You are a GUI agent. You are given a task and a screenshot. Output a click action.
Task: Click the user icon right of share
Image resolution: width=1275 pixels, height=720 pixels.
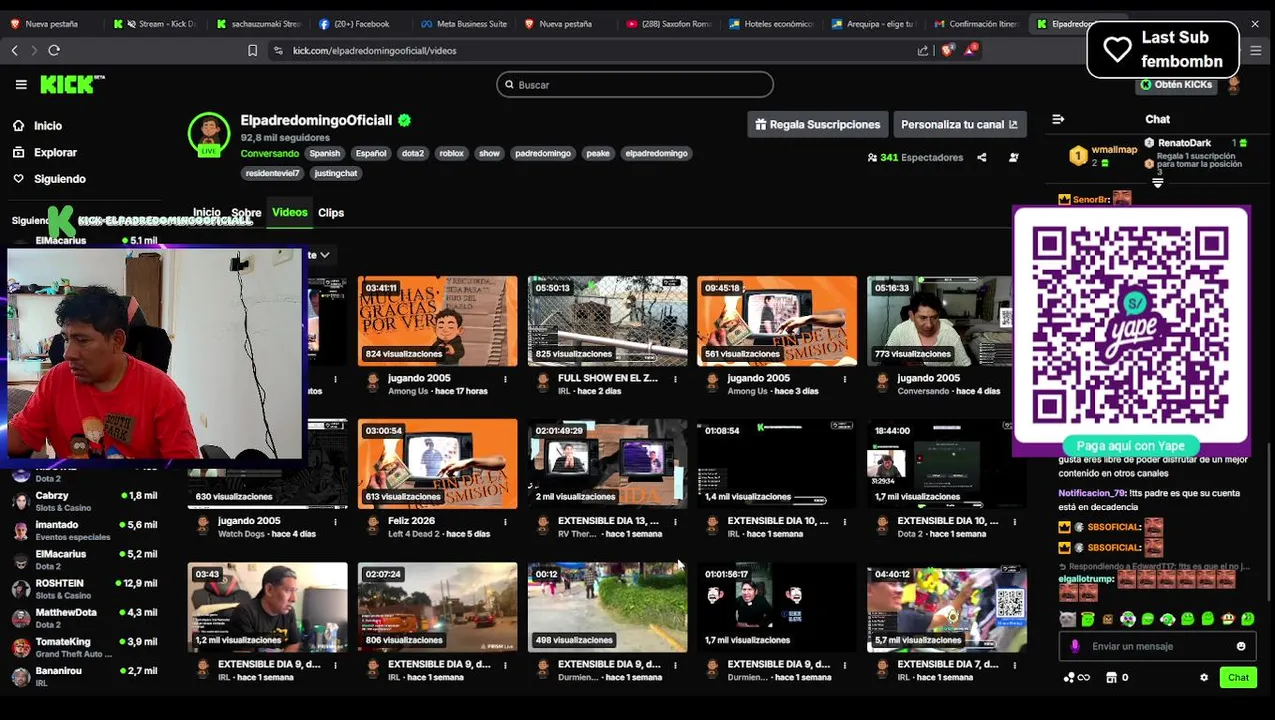click(x=1013, y=157)
